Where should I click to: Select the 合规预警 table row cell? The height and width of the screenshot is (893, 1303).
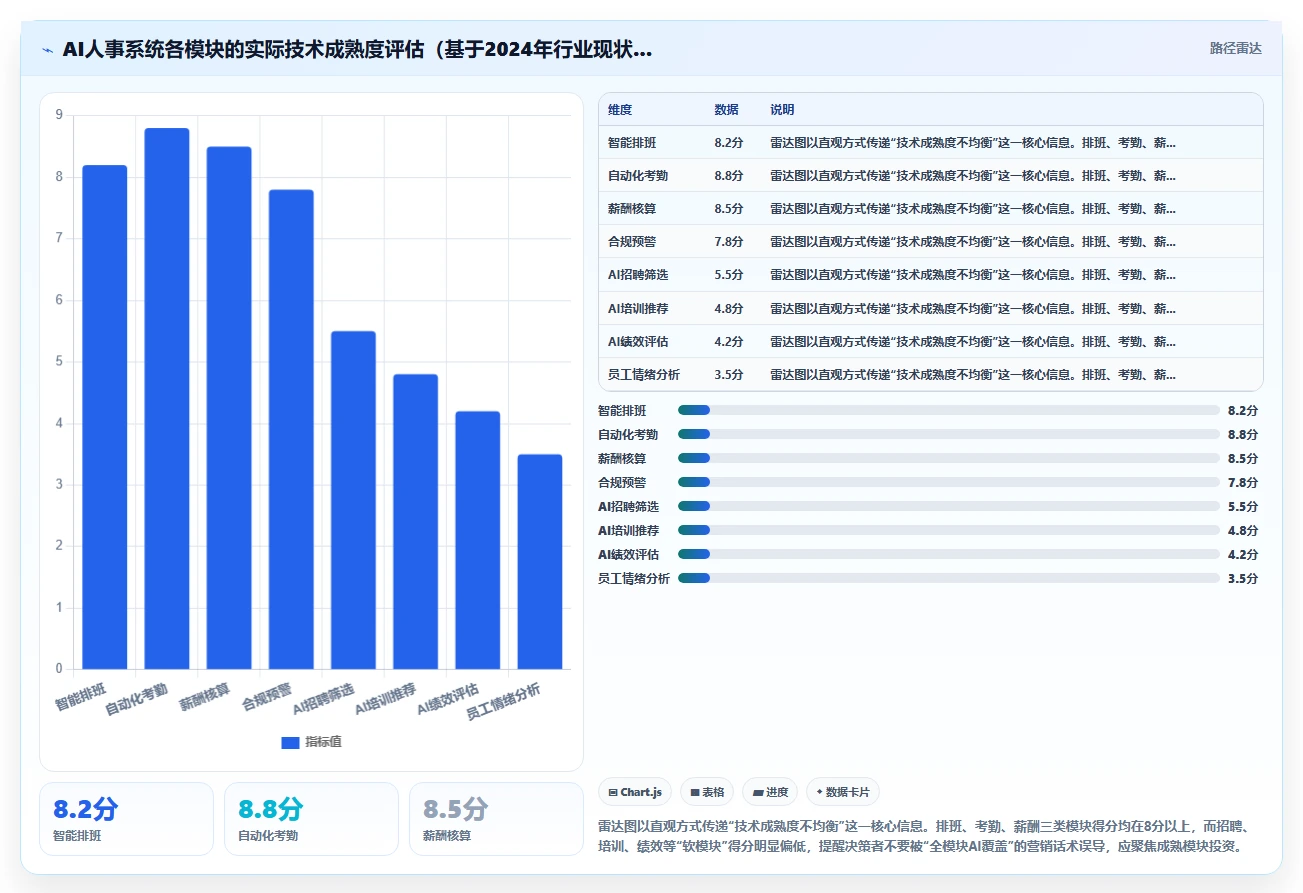(632, 242)
